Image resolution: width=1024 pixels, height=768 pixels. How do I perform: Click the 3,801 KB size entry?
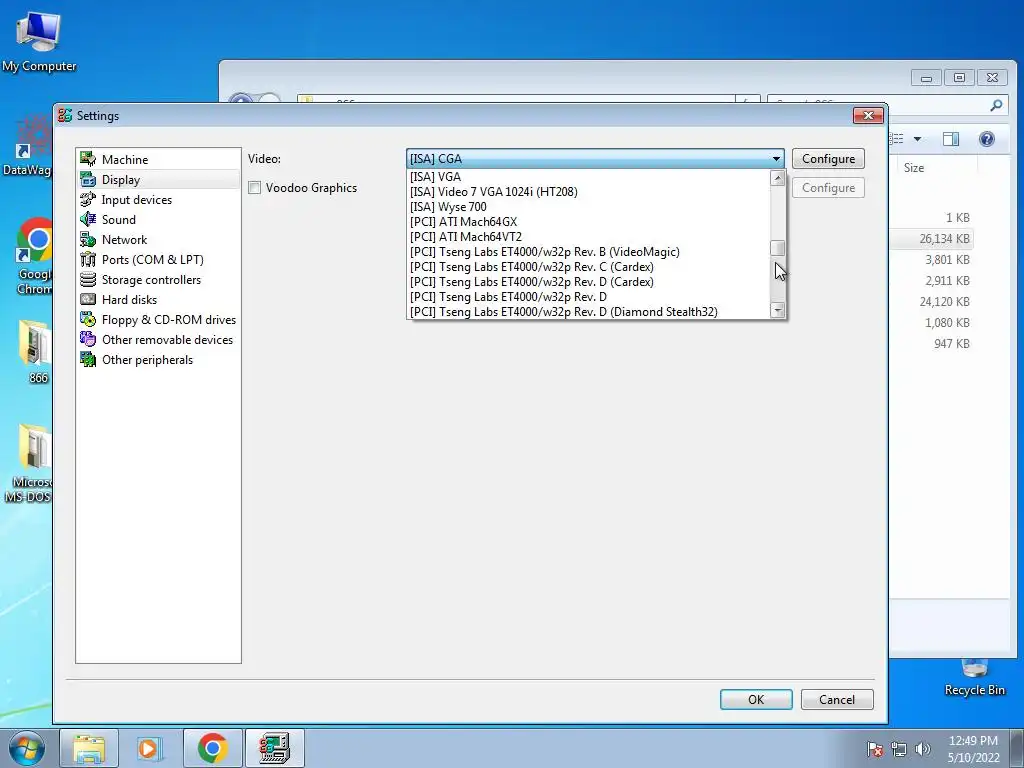point(947,259)
